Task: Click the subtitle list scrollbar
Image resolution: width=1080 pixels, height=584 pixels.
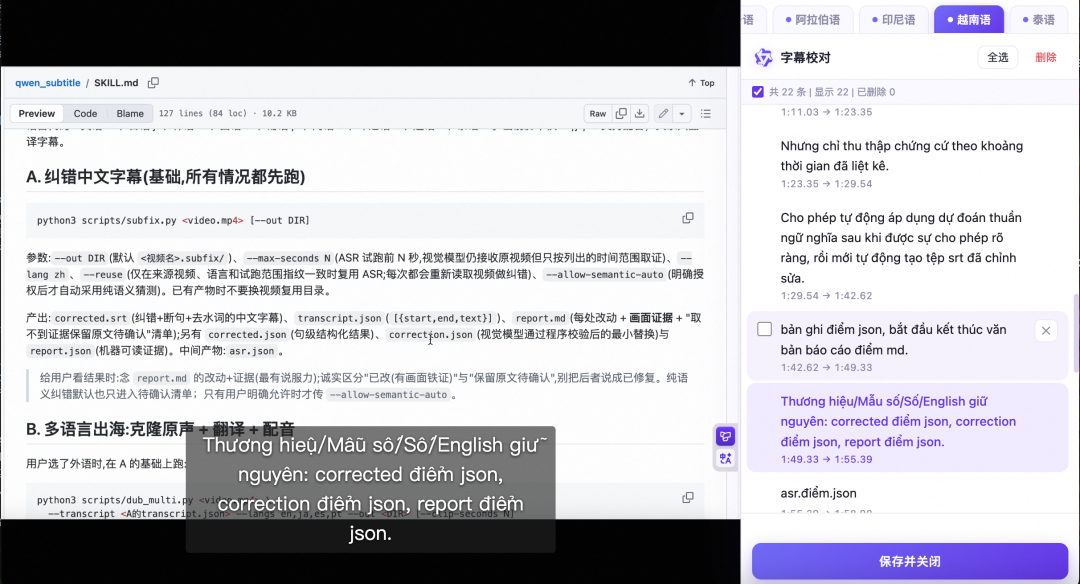Action: coord(1075,333)
